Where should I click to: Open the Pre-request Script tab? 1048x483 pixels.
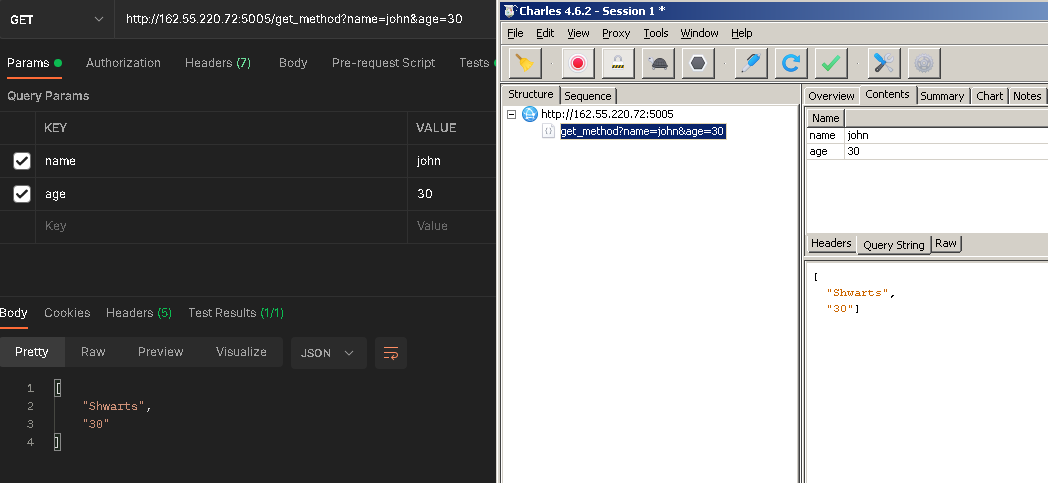(384, 63)
